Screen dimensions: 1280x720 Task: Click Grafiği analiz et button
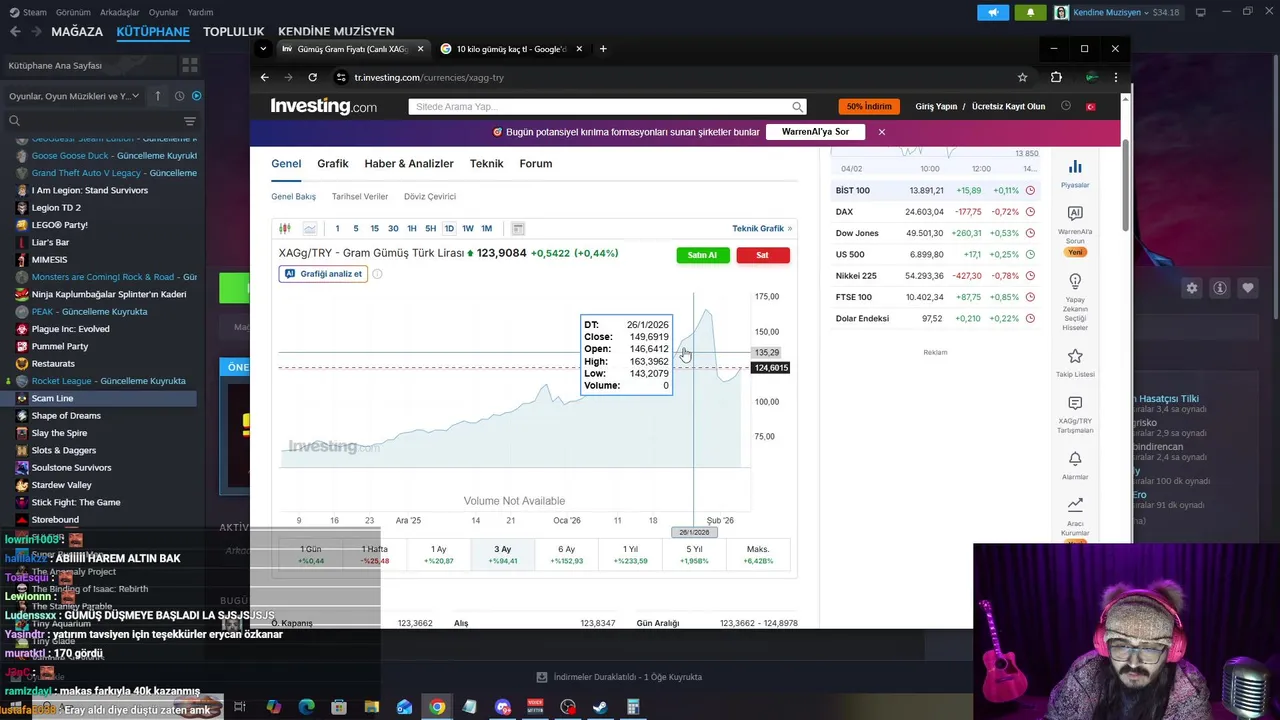pyautogui.click(x=323, y=274)
